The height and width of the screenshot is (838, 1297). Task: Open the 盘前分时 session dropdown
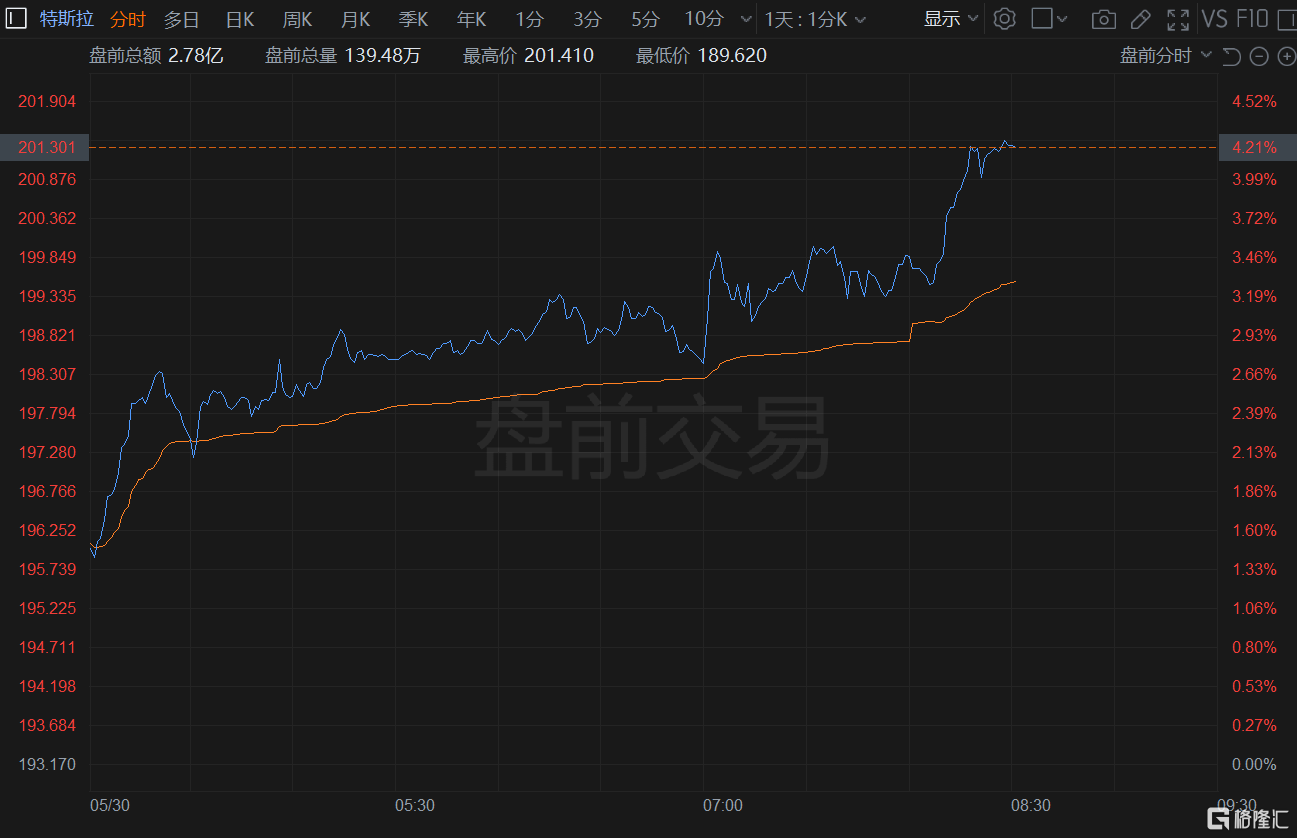(x=1165, y=56)
